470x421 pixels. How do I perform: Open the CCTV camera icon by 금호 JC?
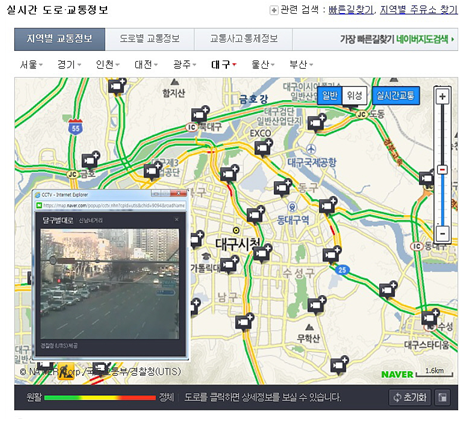pyautogui.click(x=90, y=160)
